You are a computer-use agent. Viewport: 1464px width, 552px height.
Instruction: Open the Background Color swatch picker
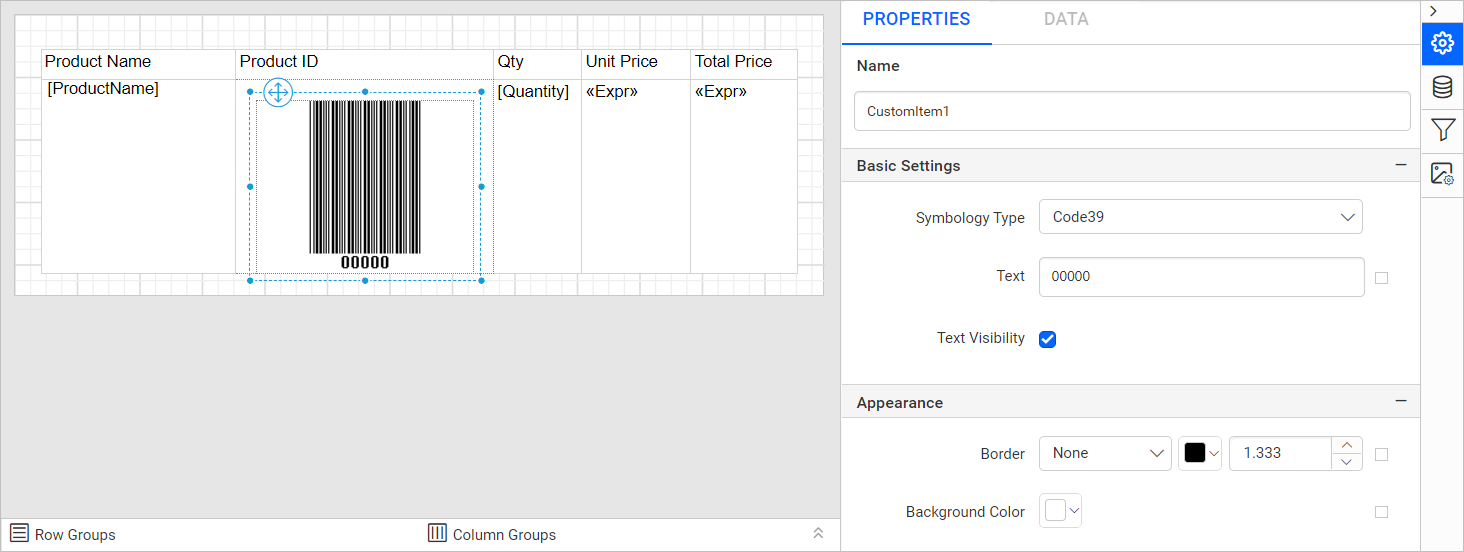pos(1061,512)
